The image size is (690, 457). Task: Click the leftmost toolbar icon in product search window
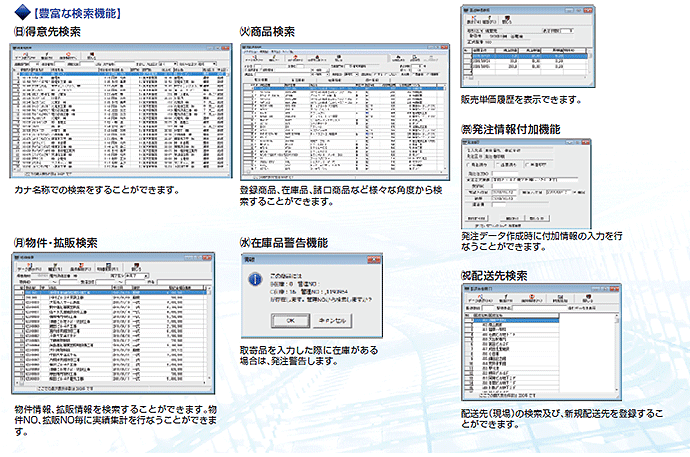[254, 57]
